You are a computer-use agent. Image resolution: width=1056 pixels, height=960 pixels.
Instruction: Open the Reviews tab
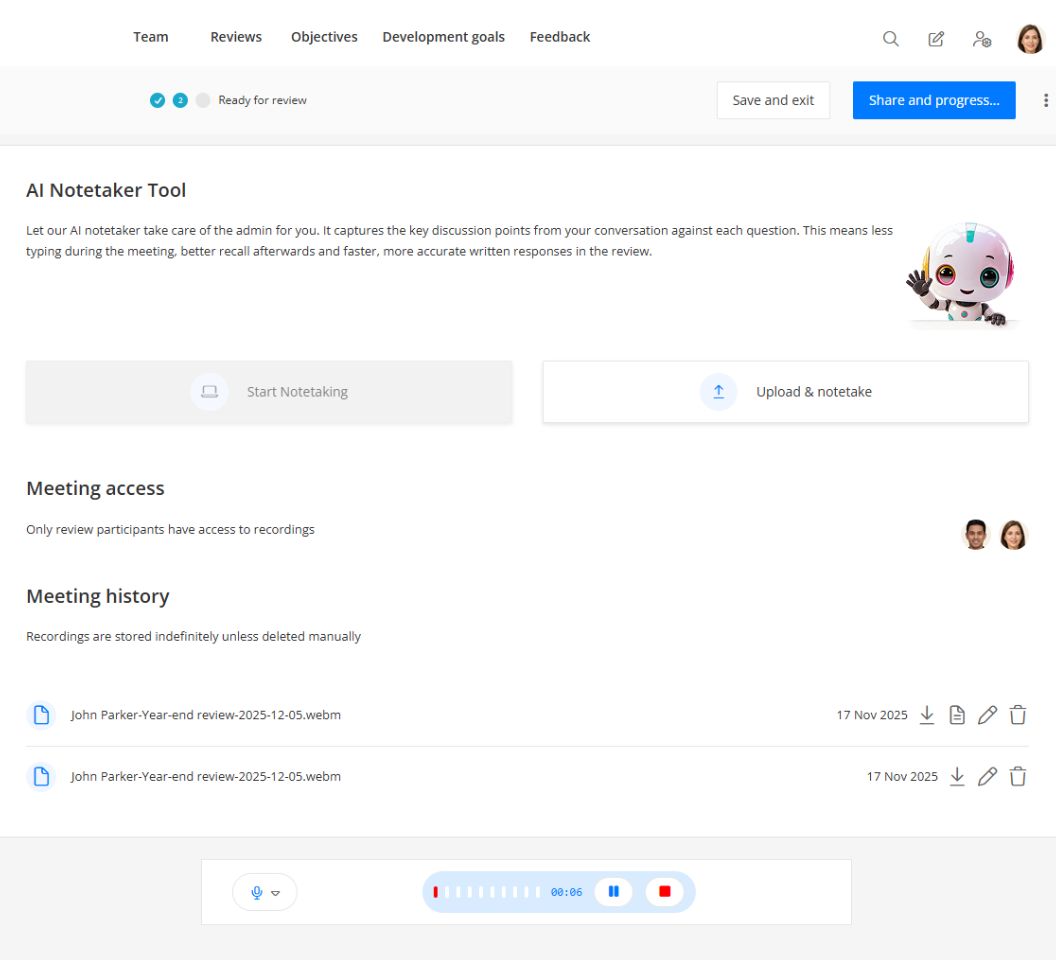[236, 37]
